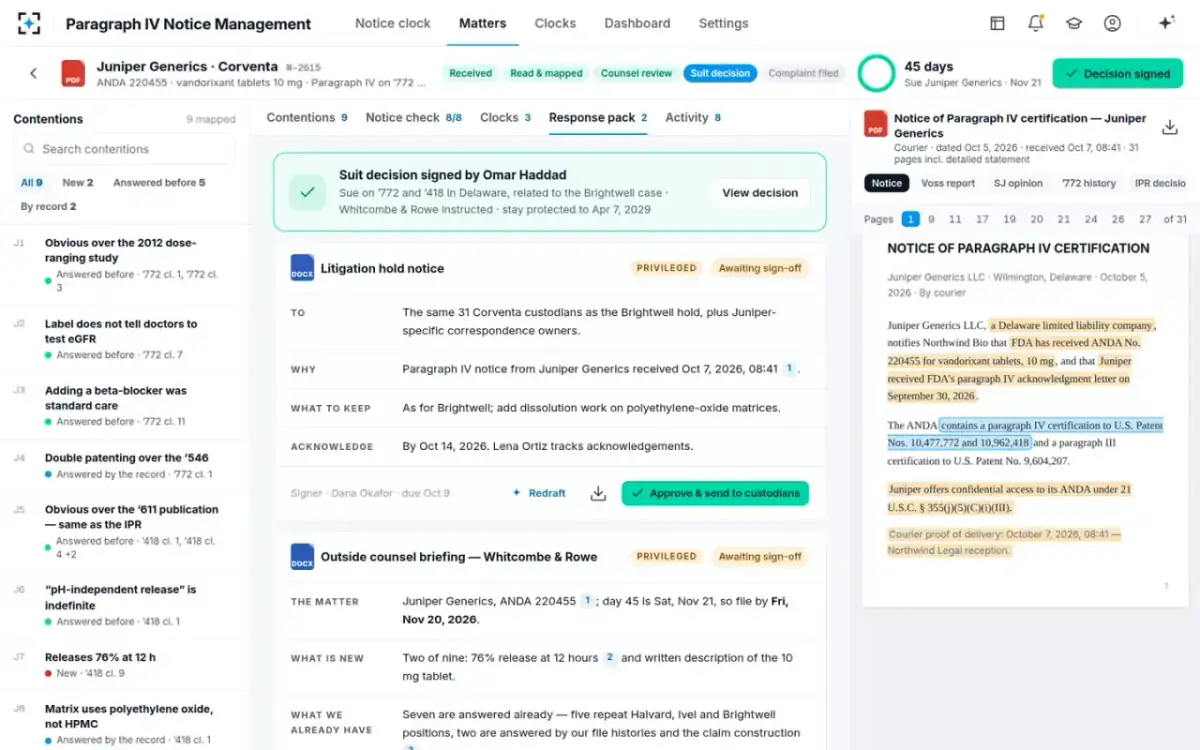This screenshot has width=1200, height=750.
Task: Jump to page 9 of the notice
Action: click(x=931, y=219)
